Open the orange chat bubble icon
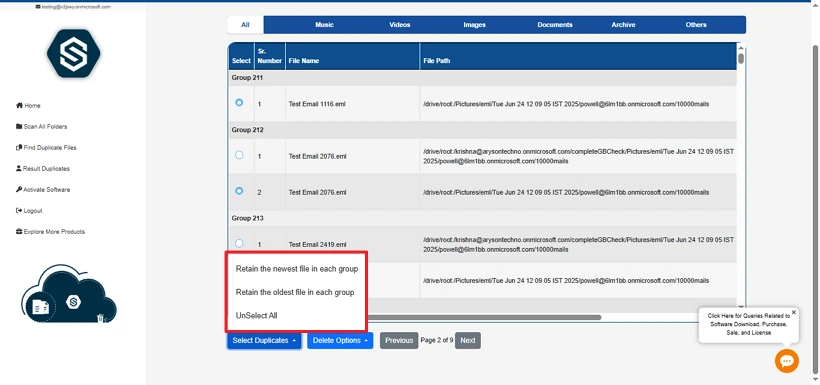The height and width of the screenshot is (385, 820). [x=787, y=361]
